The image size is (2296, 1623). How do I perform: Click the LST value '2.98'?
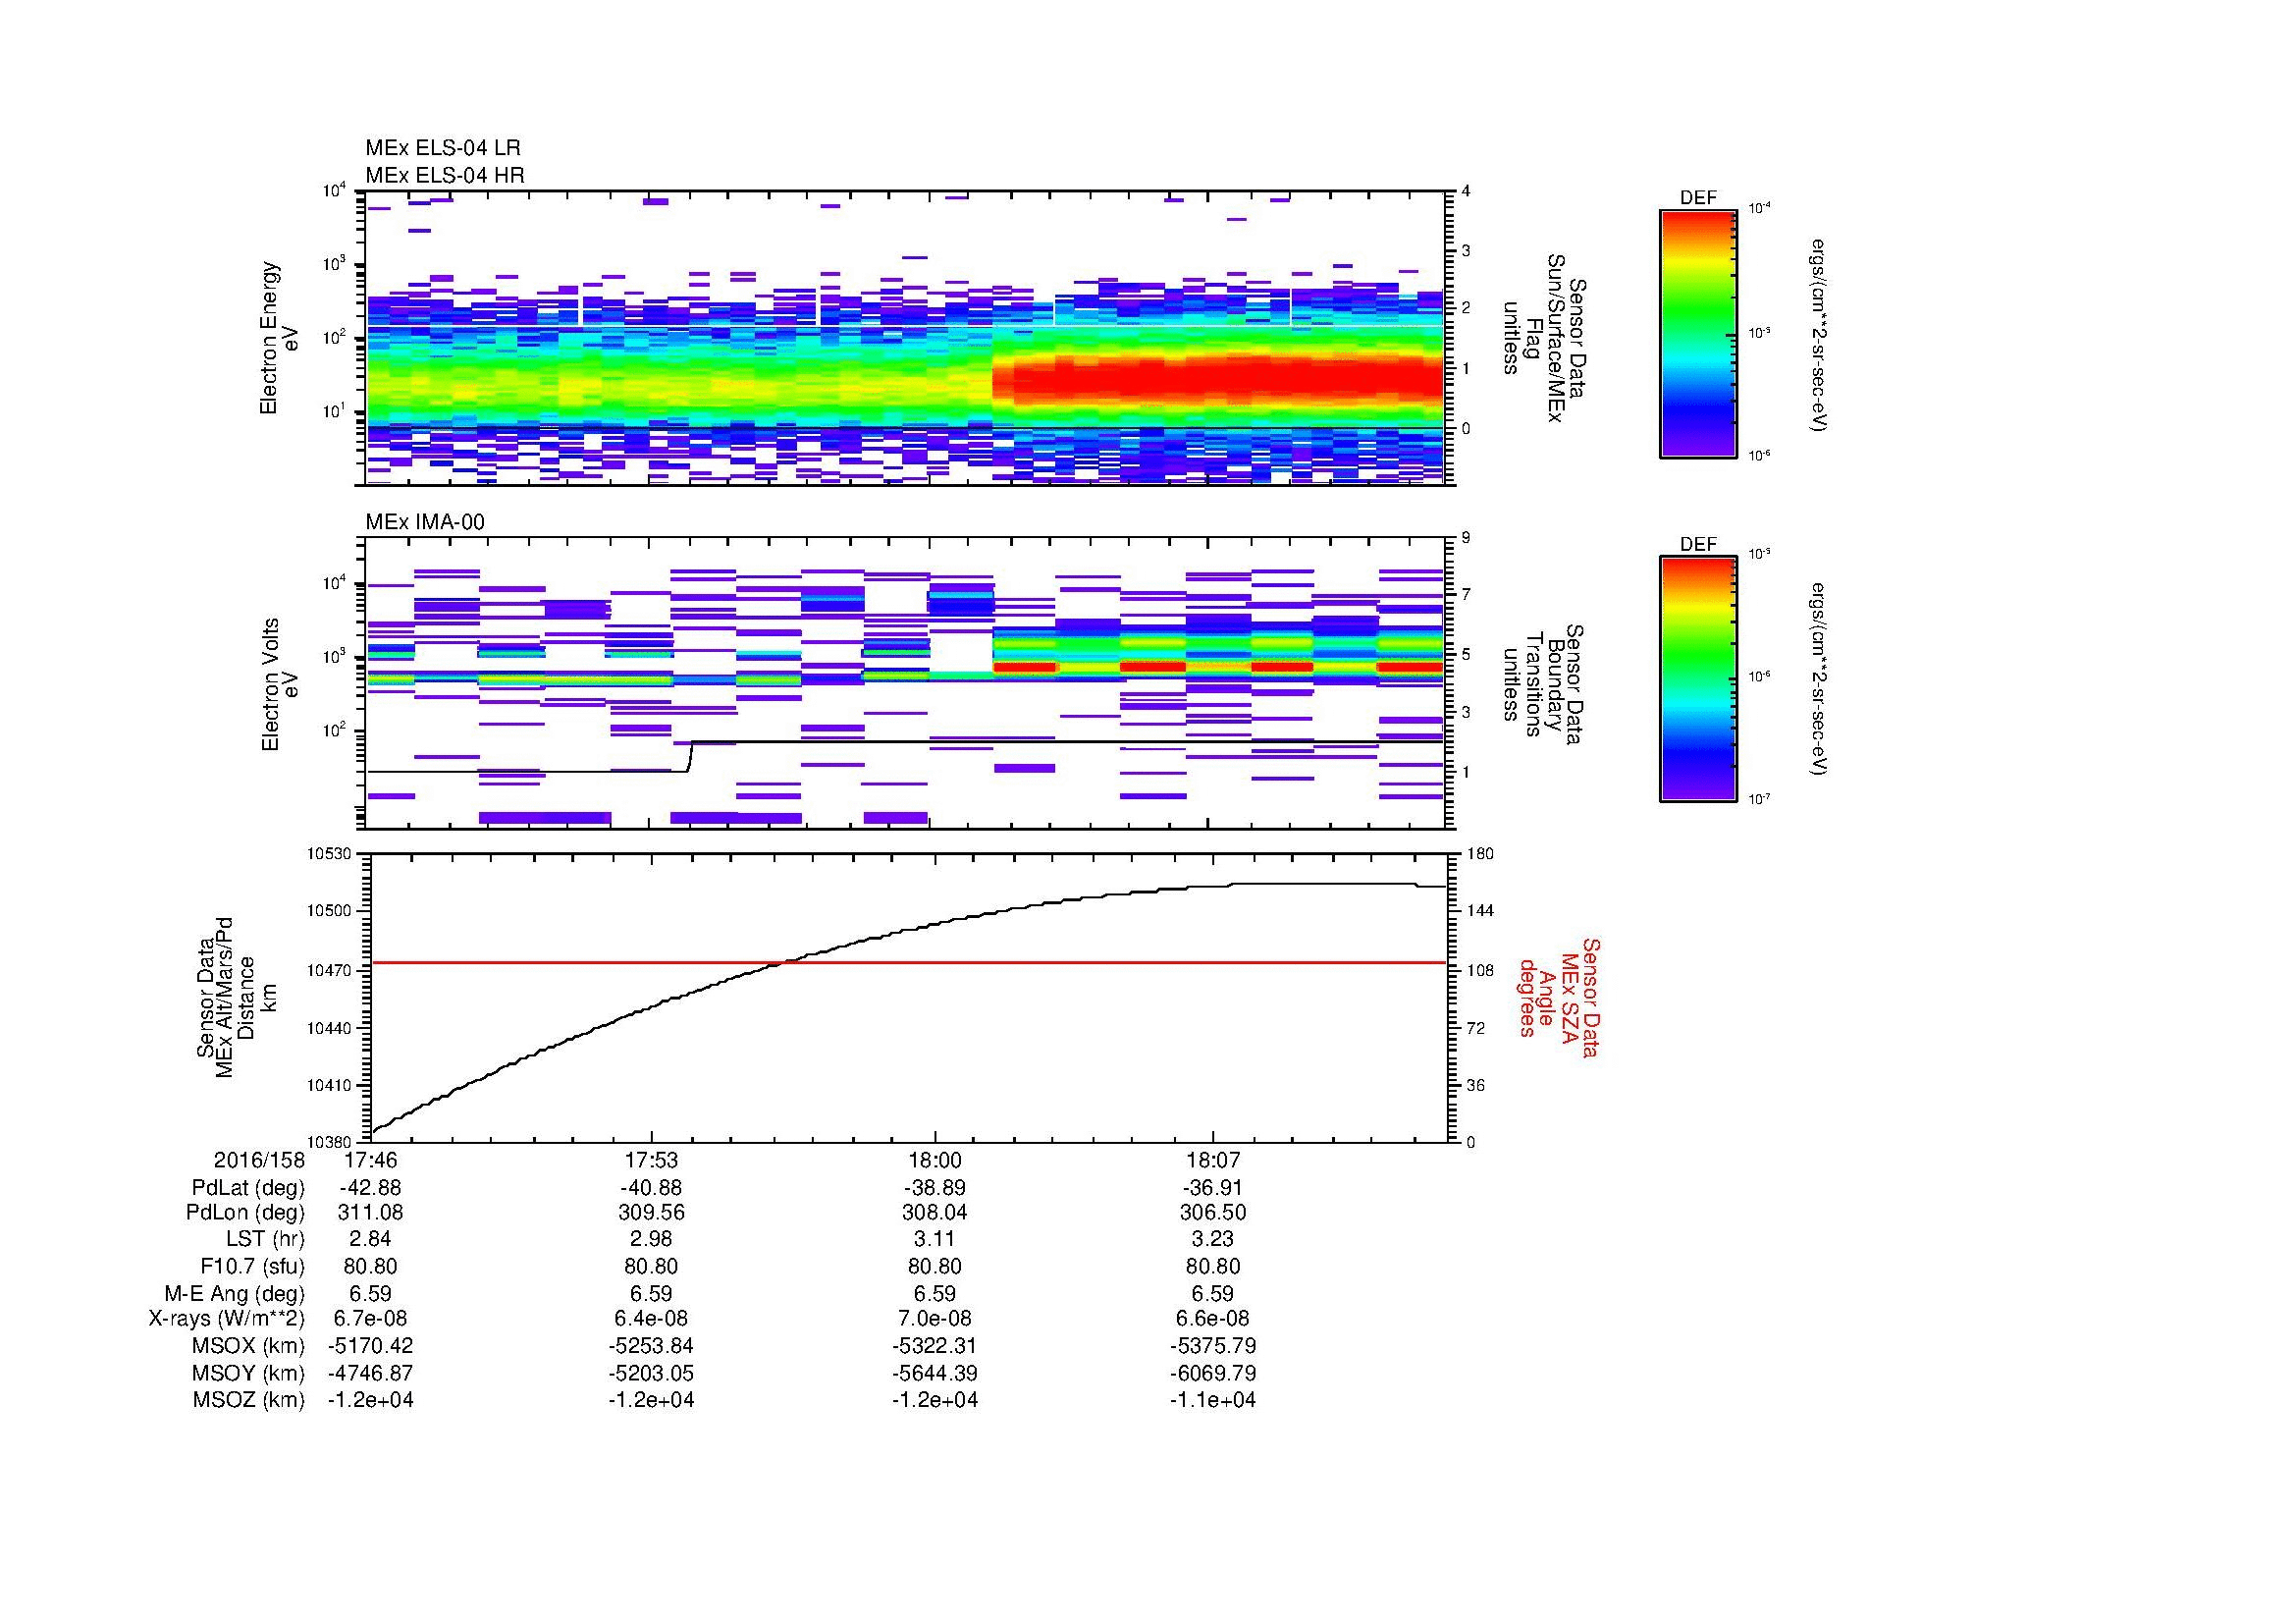652,1239
